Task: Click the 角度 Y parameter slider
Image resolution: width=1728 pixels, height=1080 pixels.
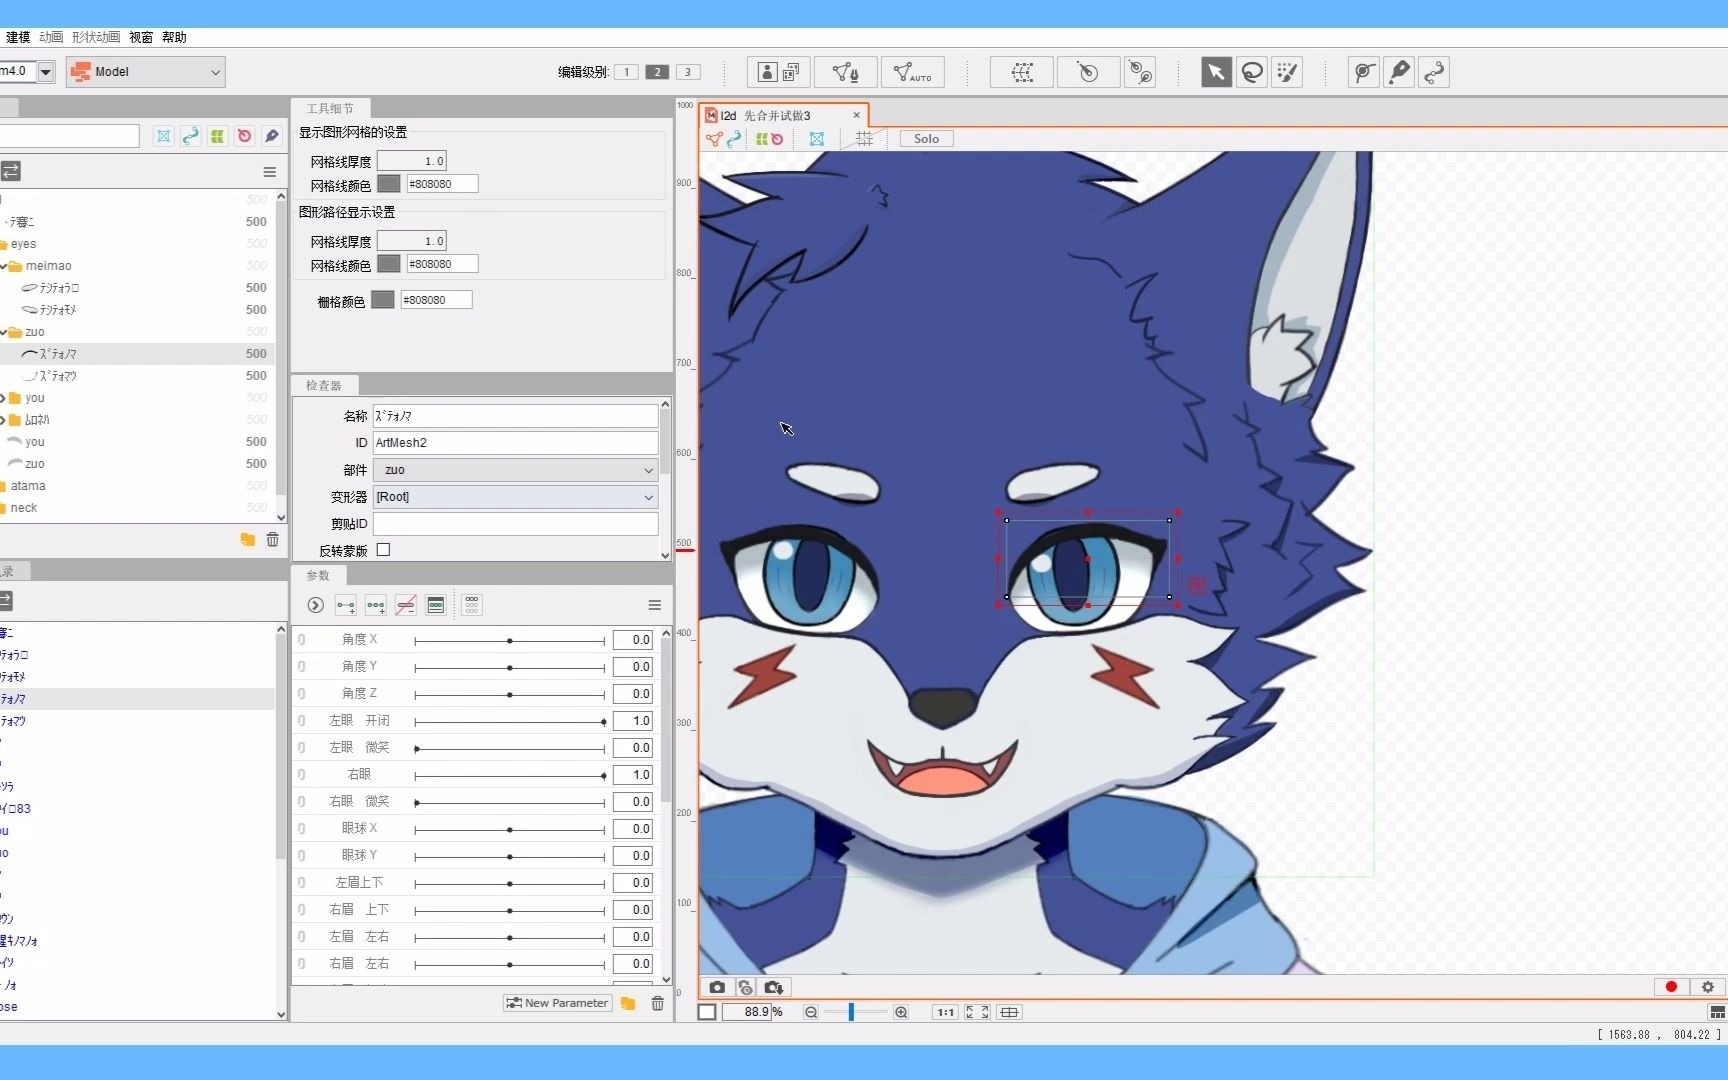Action: [510, 667]
